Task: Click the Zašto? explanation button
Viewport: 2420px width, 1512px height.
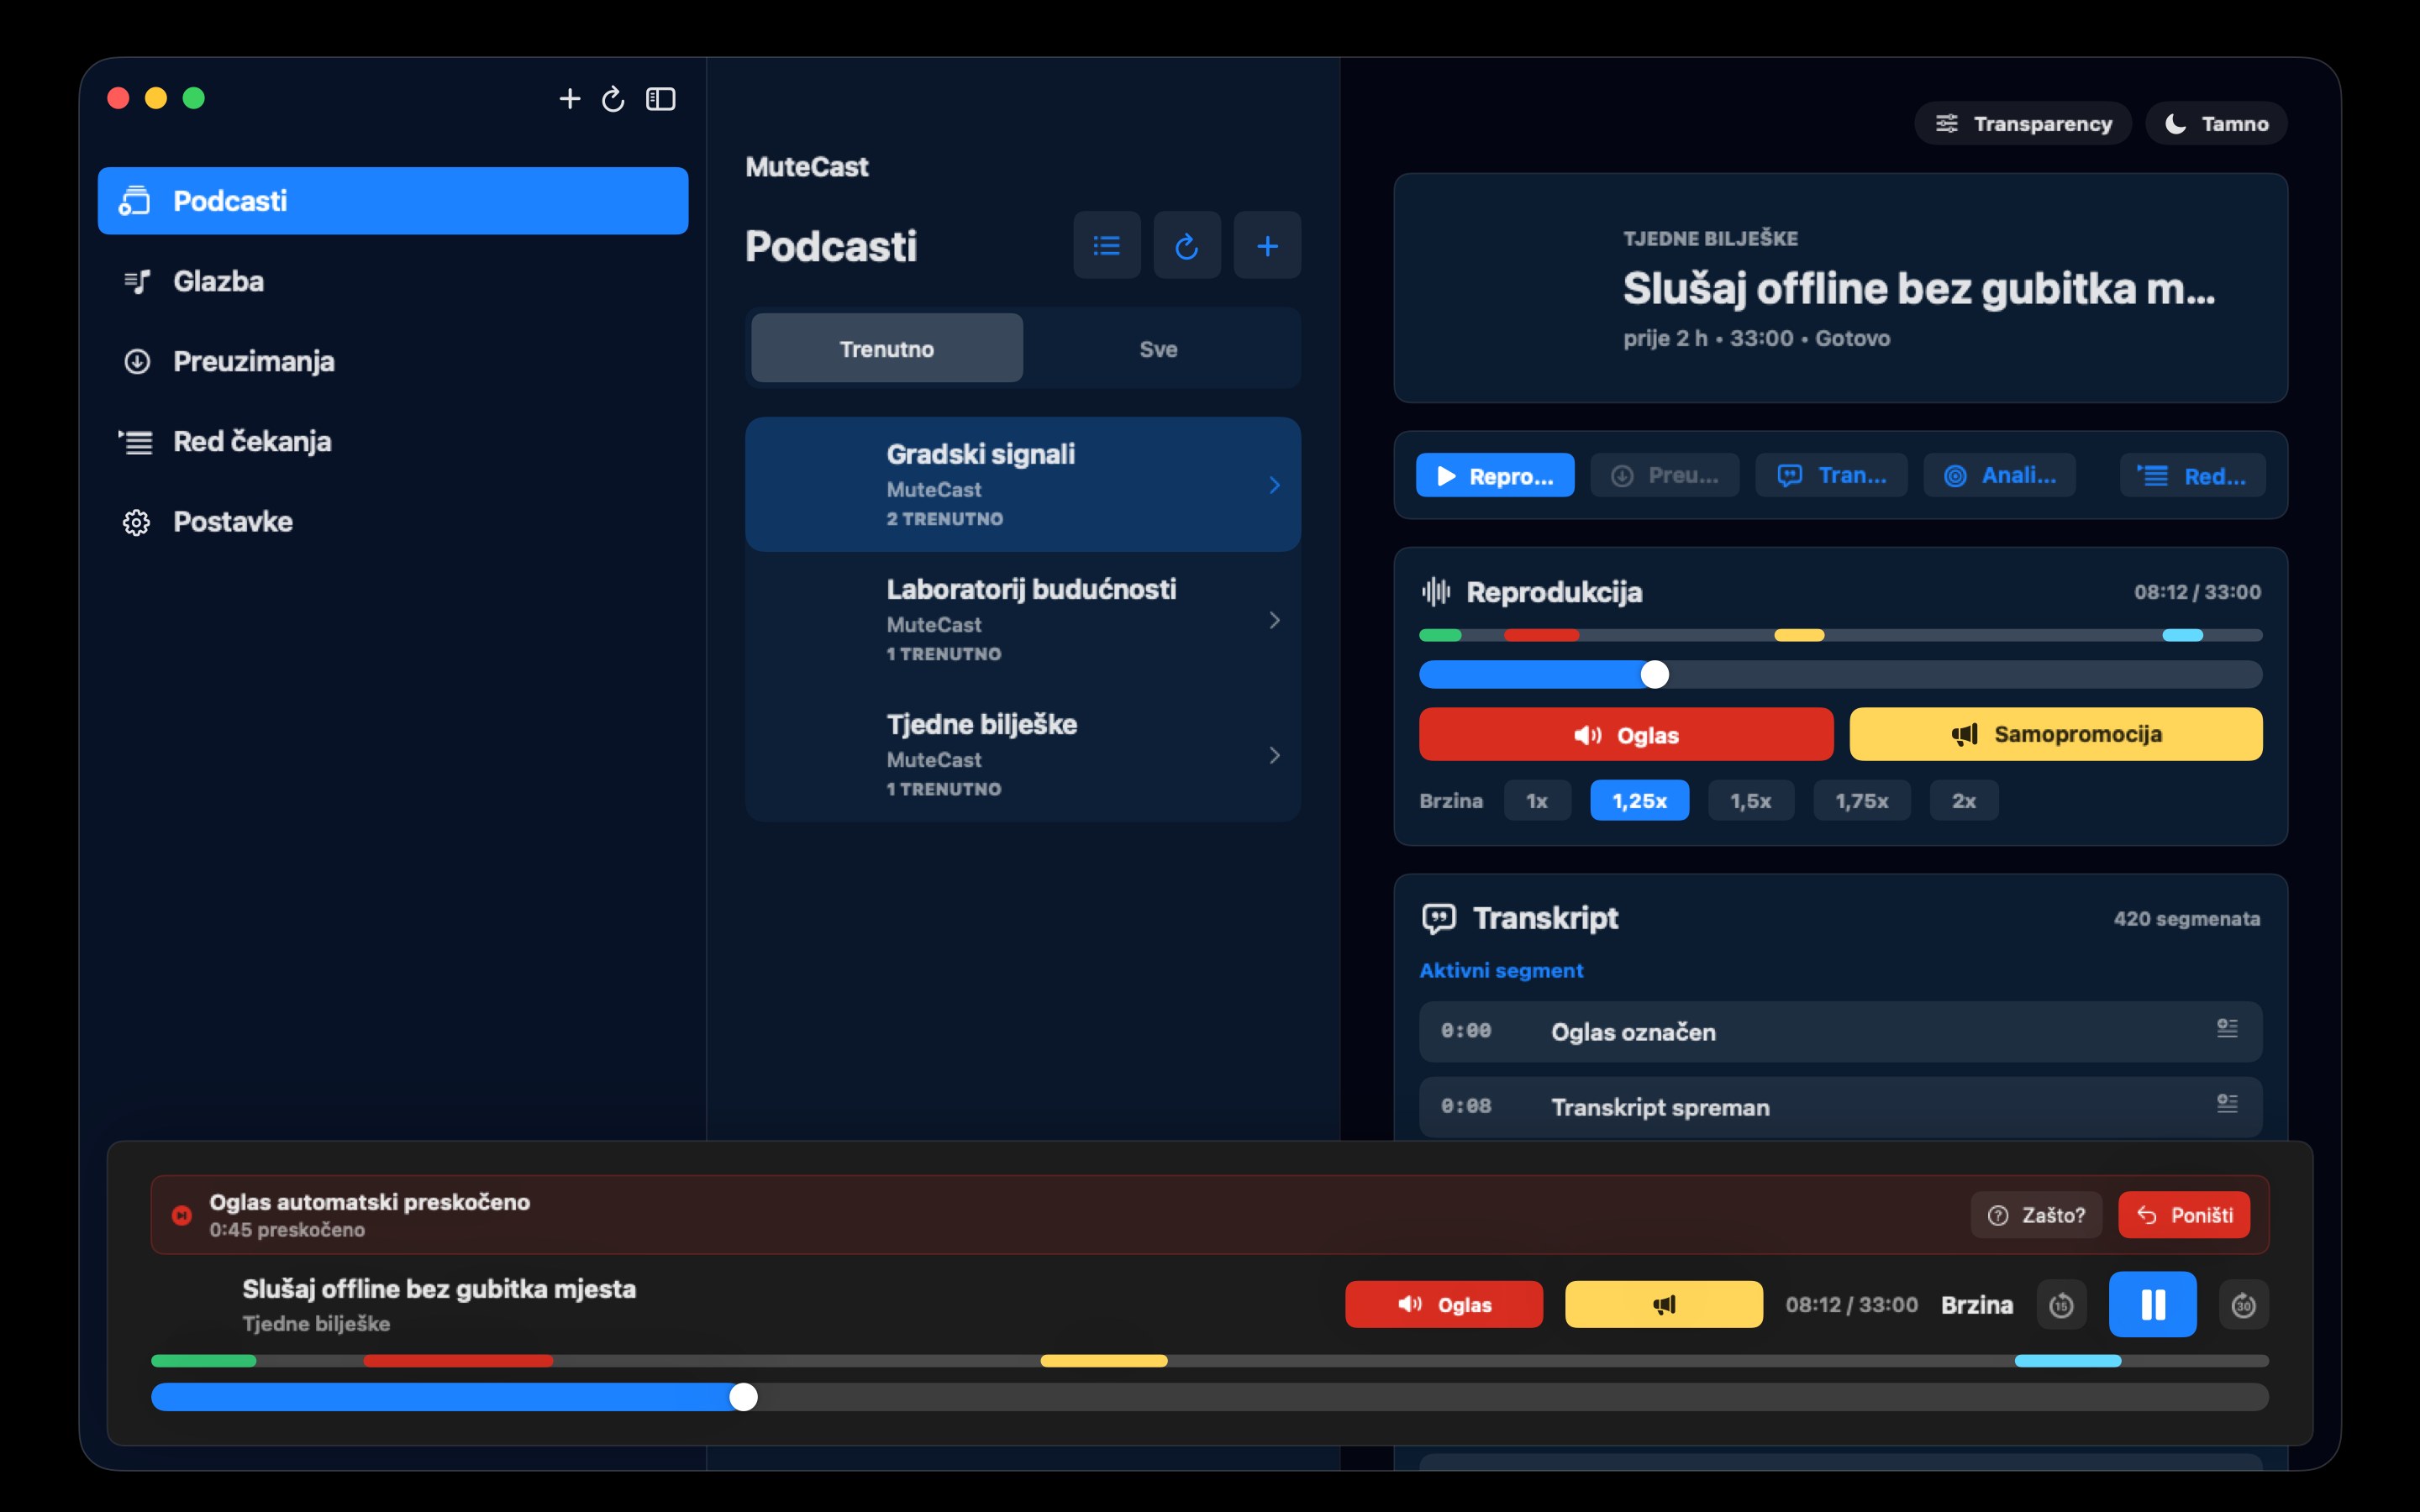Action: 2036,1214
